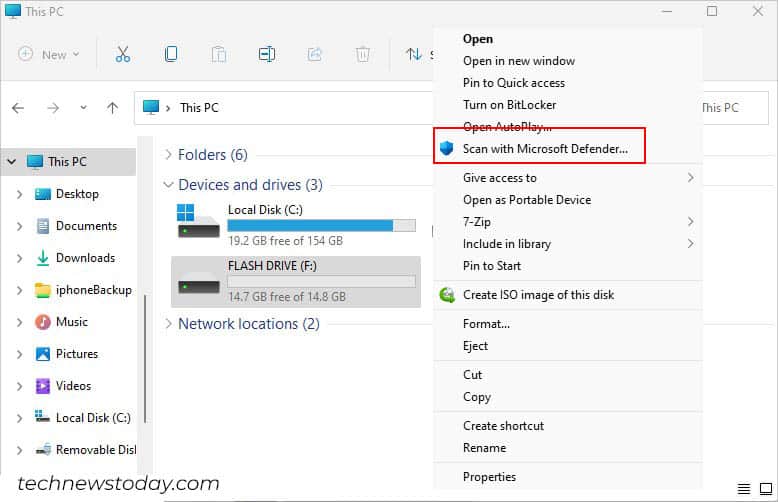
Task: Open Documents in the sidebar
Action: [86, 226]
